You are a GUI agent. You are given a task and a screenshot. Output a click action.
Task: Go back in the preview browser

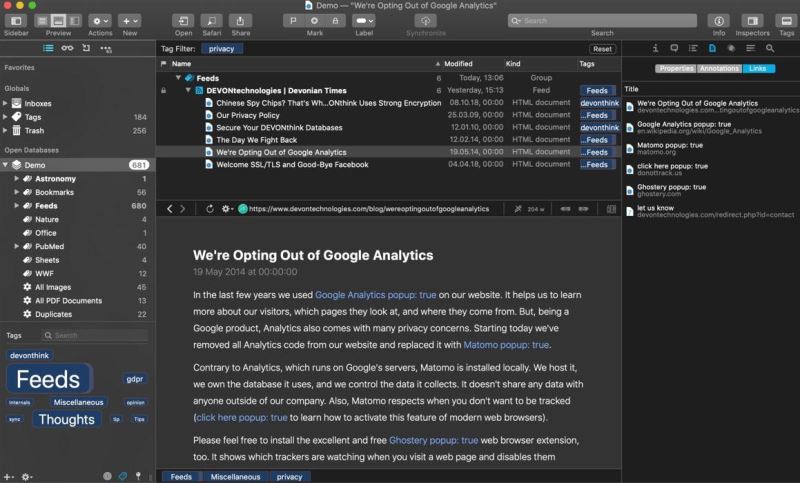(169, 209)
